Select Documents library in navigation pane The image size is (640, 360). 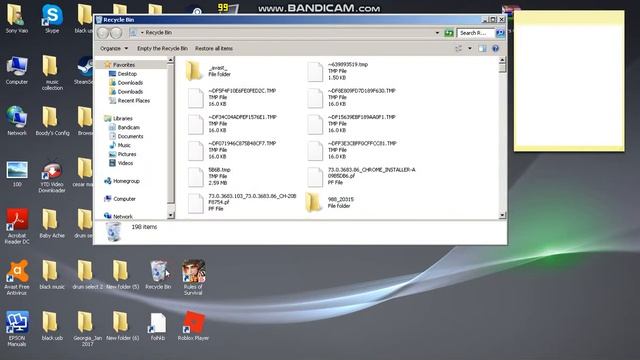(x=130, y=136)
